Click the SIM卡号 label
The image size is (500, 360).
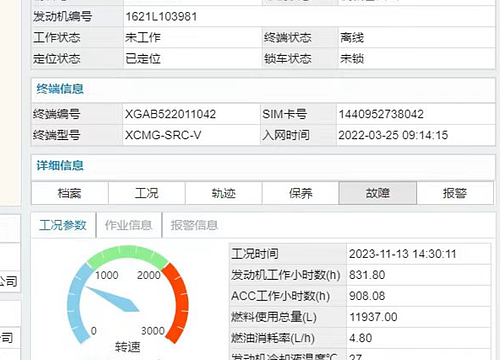tap(284, 114)
